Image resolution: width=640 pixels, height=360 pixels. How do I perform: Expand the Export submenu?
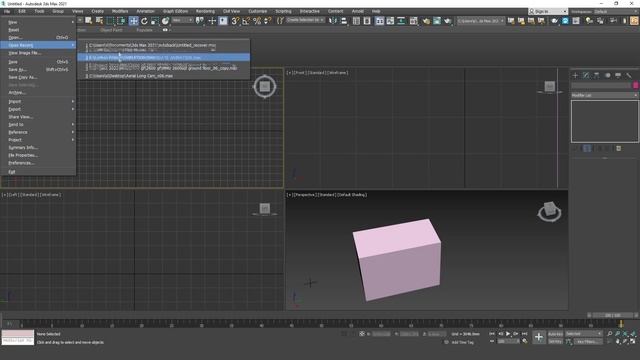(x=38, y=109)
